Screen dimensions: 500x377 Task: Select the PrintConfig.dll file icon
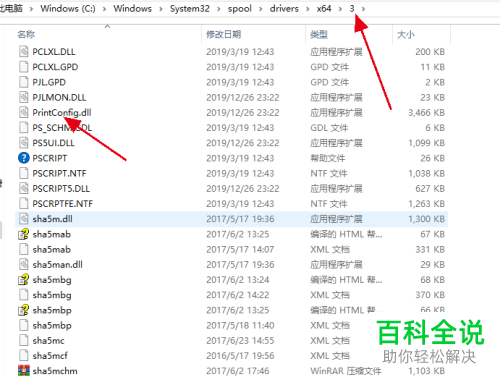24,113
